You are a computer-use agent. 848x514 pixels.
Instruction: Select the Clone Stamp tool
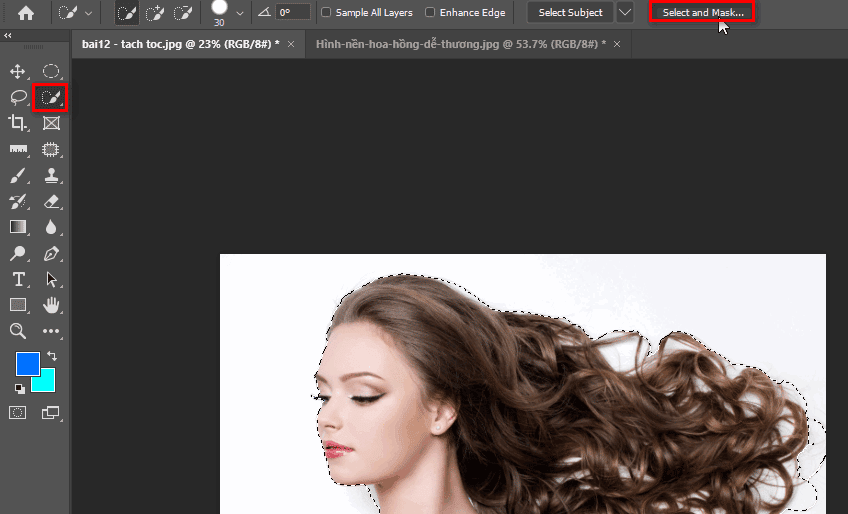pyautogui.click(x=51, y=175)
